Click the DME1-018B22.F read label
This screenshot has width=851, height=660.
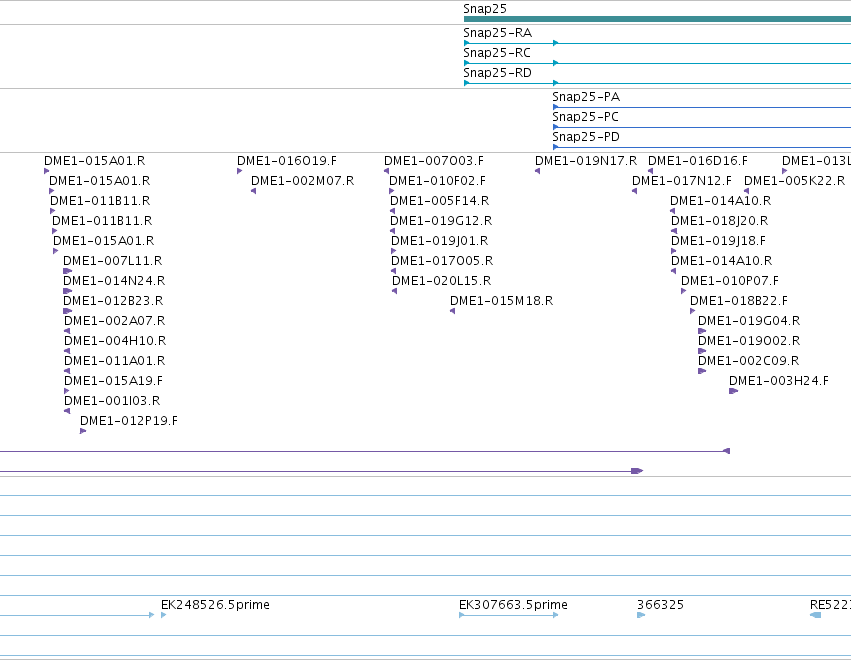(x=739, y=301)
